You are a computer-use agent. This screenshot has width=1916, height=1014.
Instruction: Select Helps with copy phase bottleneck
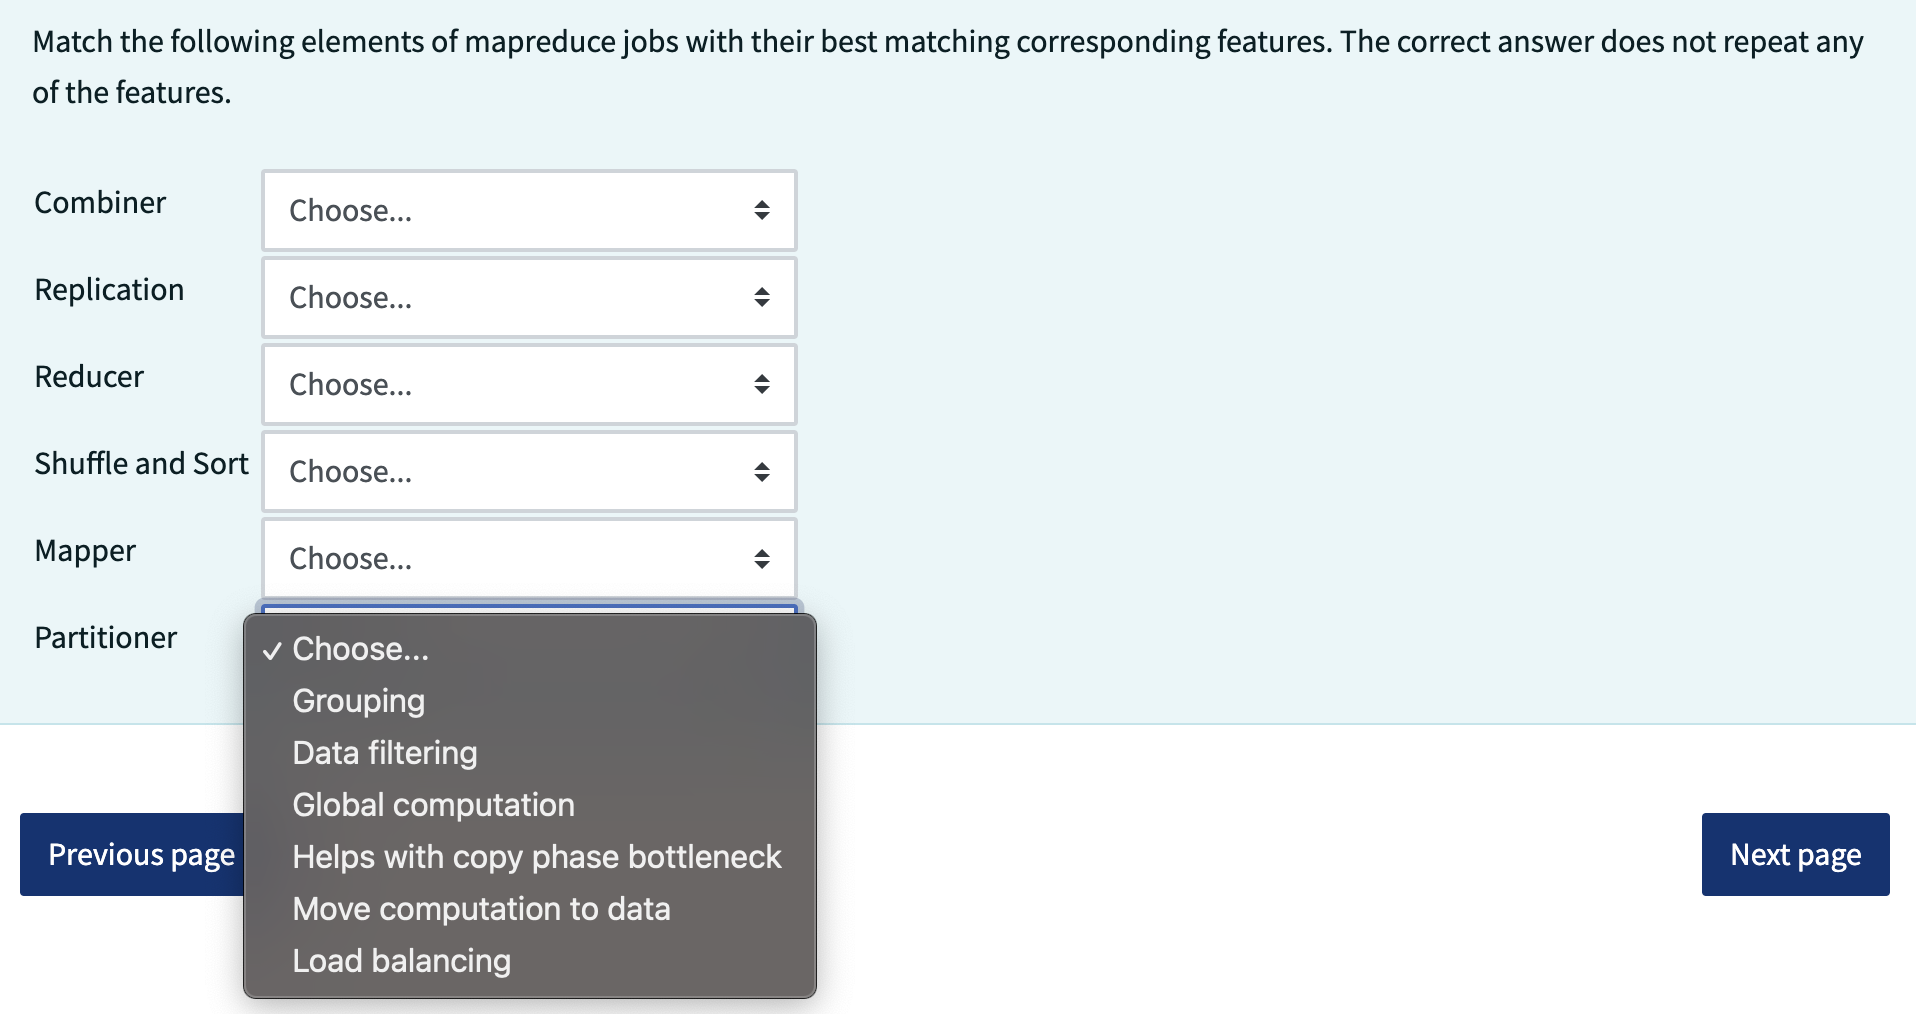point(536,856)
